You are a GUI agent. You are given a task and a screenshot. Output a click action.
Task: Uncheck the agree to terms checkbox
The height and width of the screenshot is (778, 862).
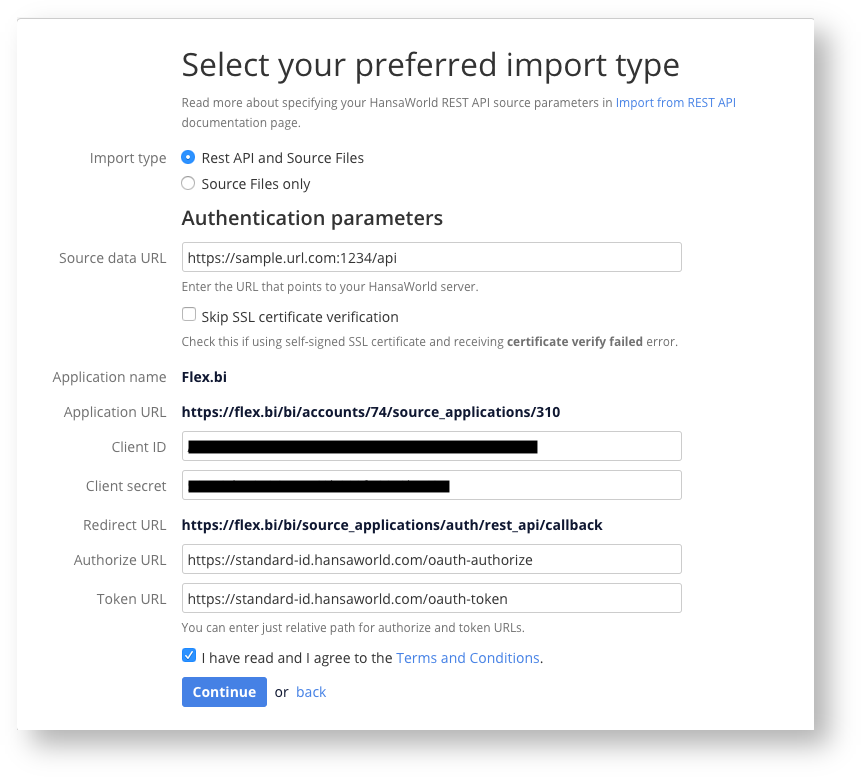(x=189, y=656)
